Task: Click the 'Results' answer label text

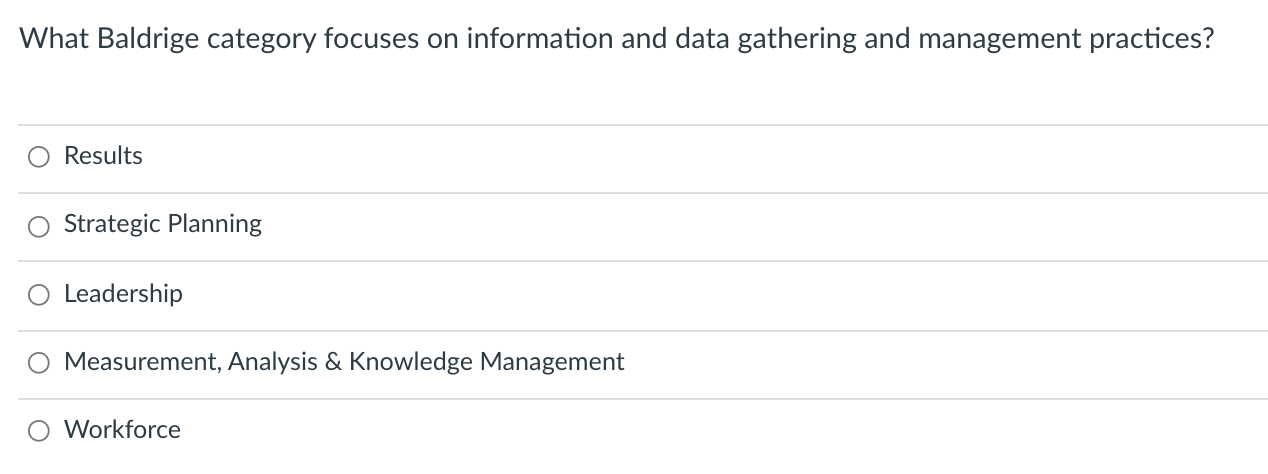Action: click(x=103, y=156)
